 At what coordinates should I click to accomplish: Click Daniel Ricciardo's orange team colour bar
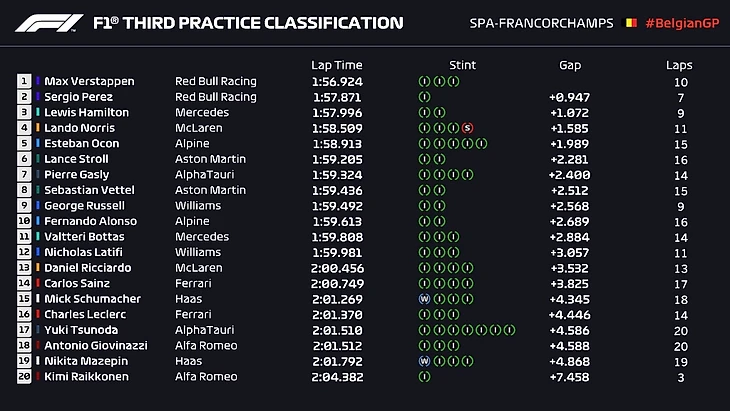tap(38, 268)
